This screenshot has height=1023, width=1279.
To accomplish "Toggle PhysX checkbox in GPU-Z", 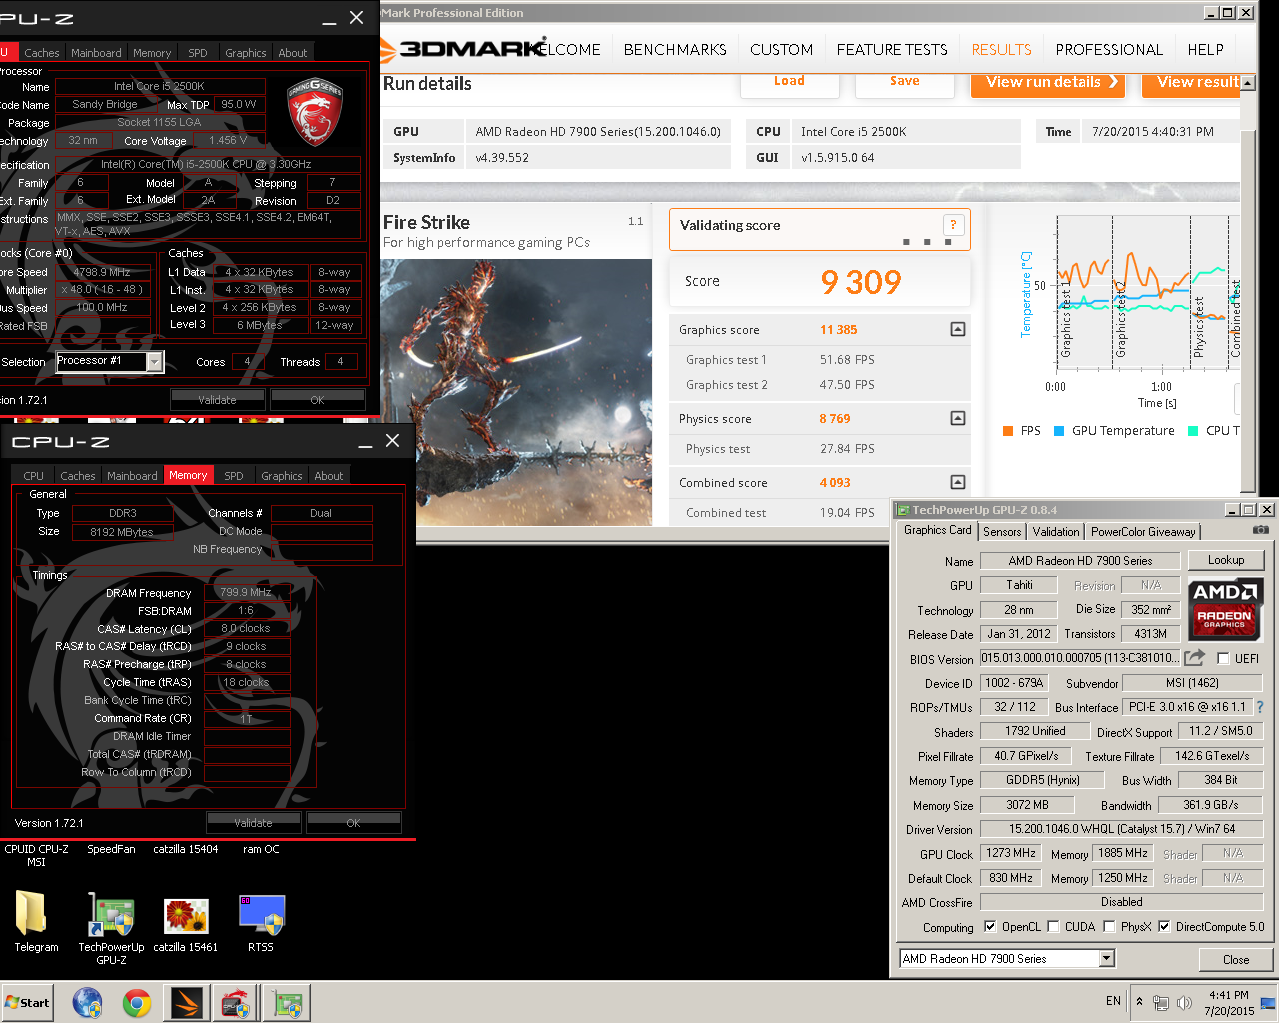I will click(1109, 927).
